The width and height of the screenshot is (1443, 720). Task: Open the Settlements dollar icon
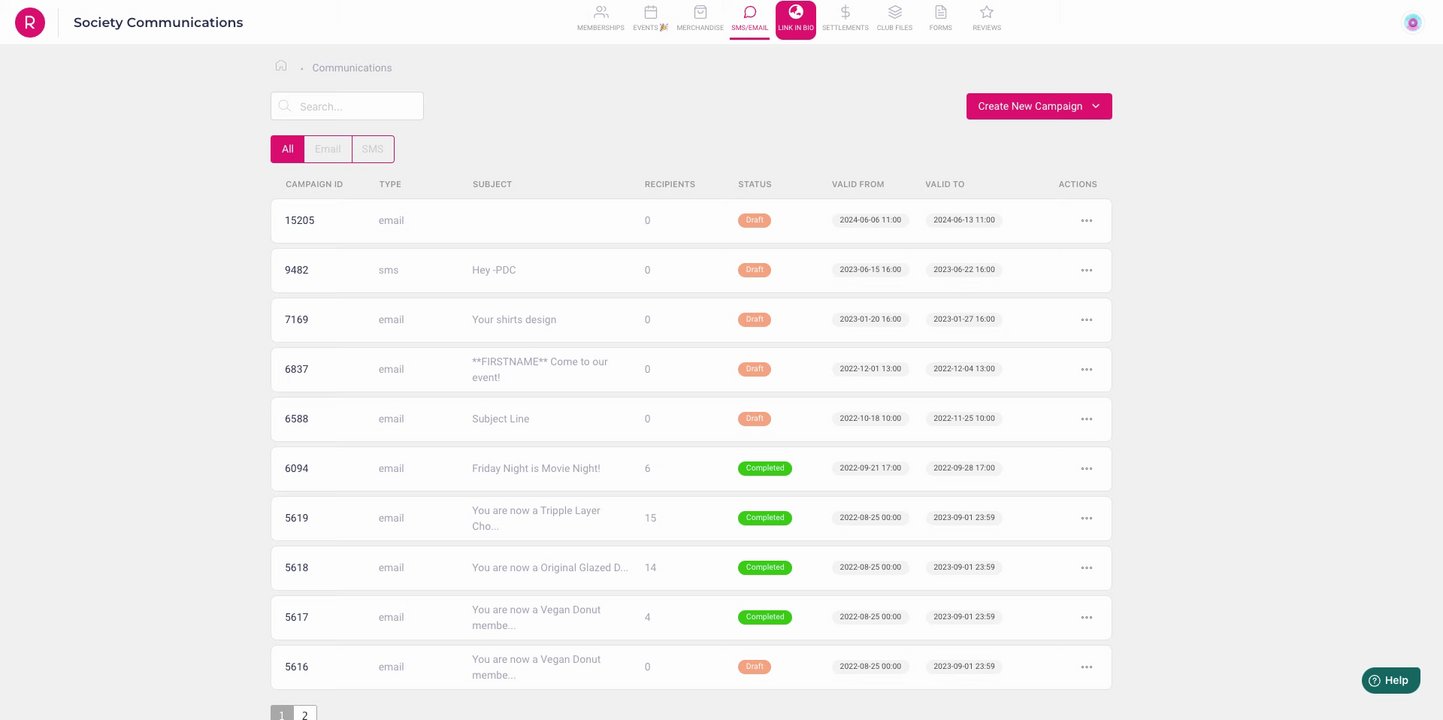[x=845, y=13]
